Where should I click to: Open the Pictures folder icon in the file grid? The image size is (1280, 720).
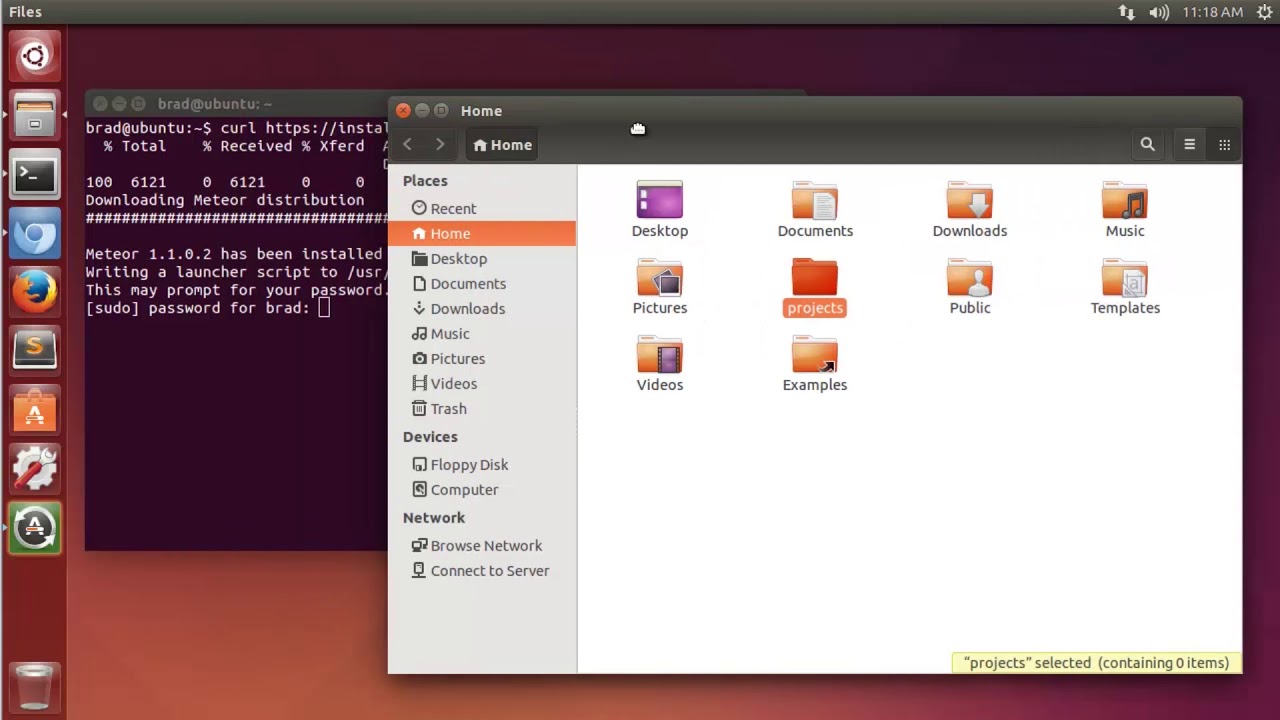(x=659, y=278)
